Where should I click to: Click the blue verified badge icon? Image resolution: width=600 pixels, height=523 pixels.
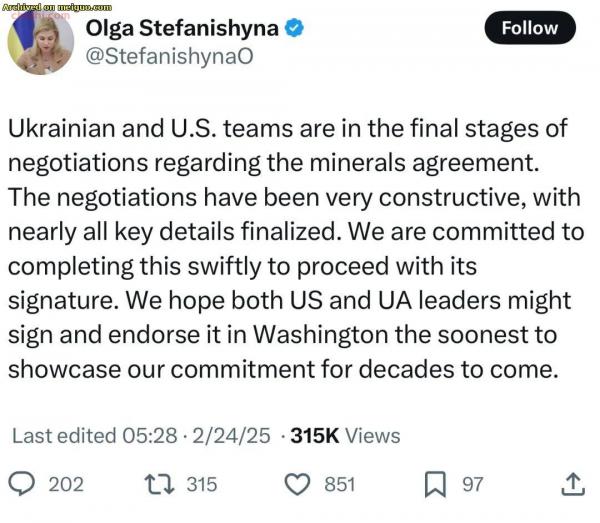(x=294, y=28)
